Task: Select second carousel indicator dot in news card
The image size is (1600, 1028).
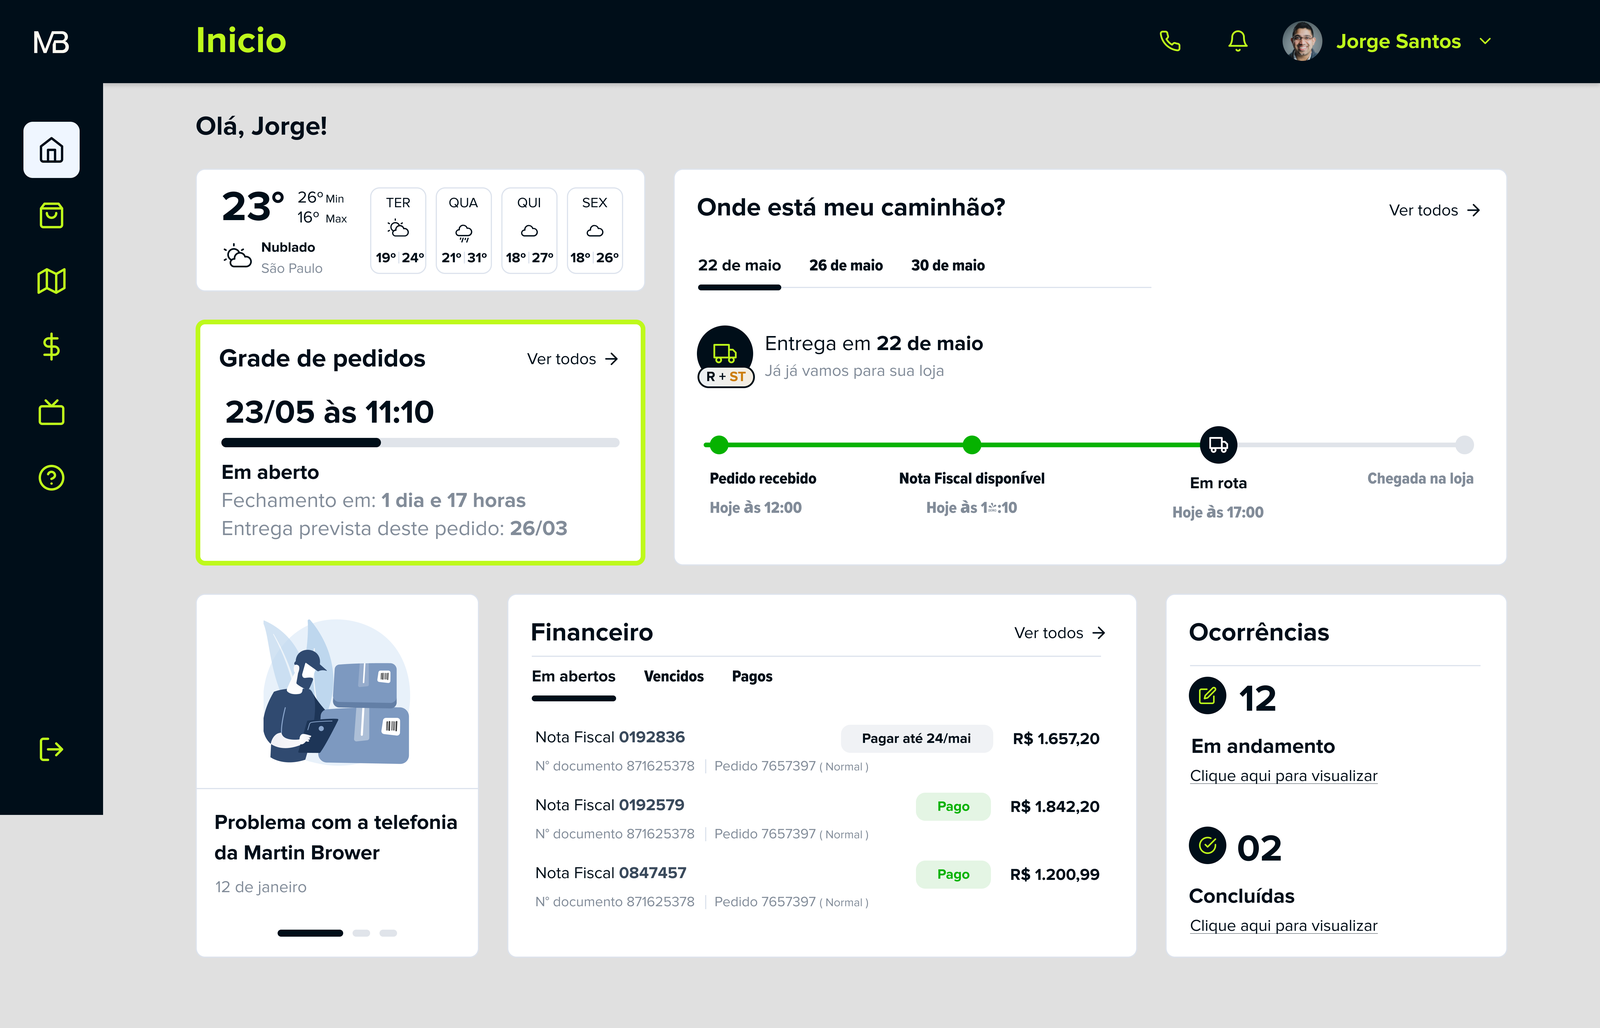Action: 361,933
